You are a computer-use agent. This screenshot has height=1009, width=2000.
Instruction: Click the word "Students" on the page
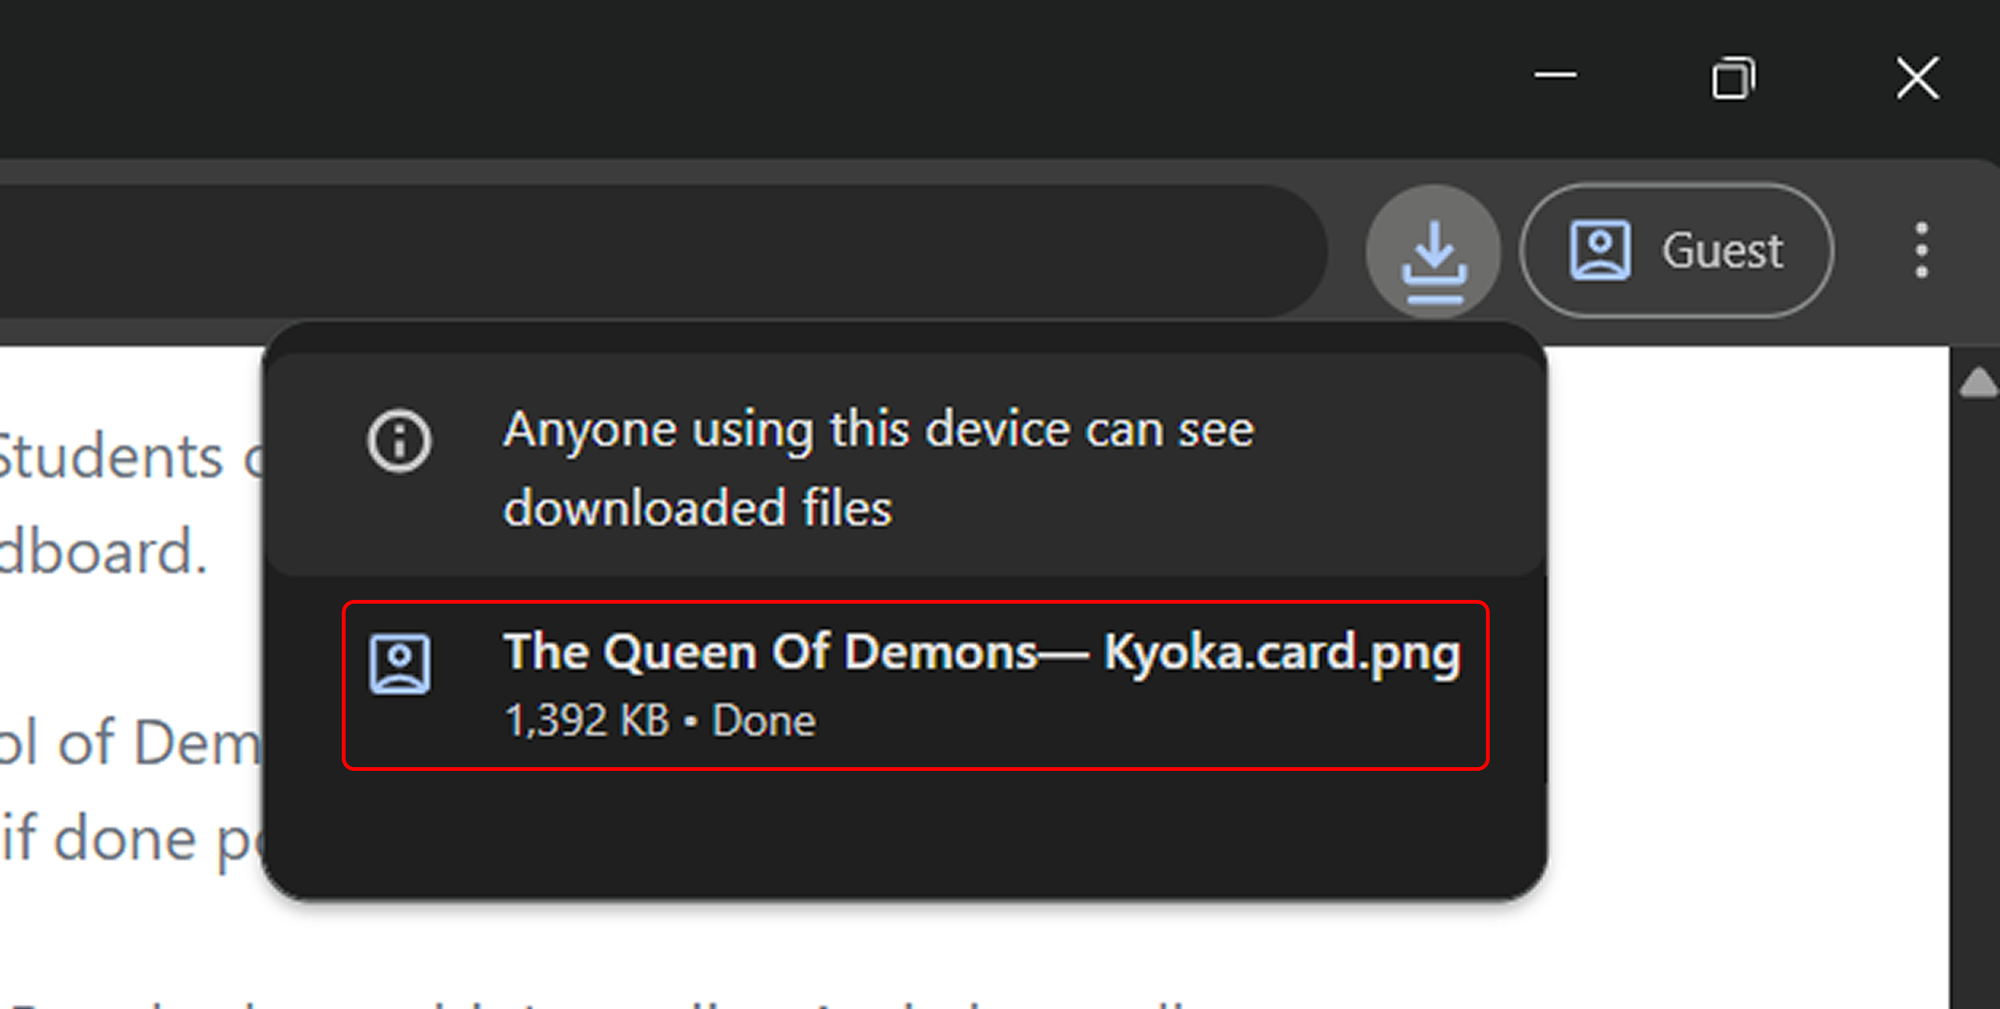[110, 458]
